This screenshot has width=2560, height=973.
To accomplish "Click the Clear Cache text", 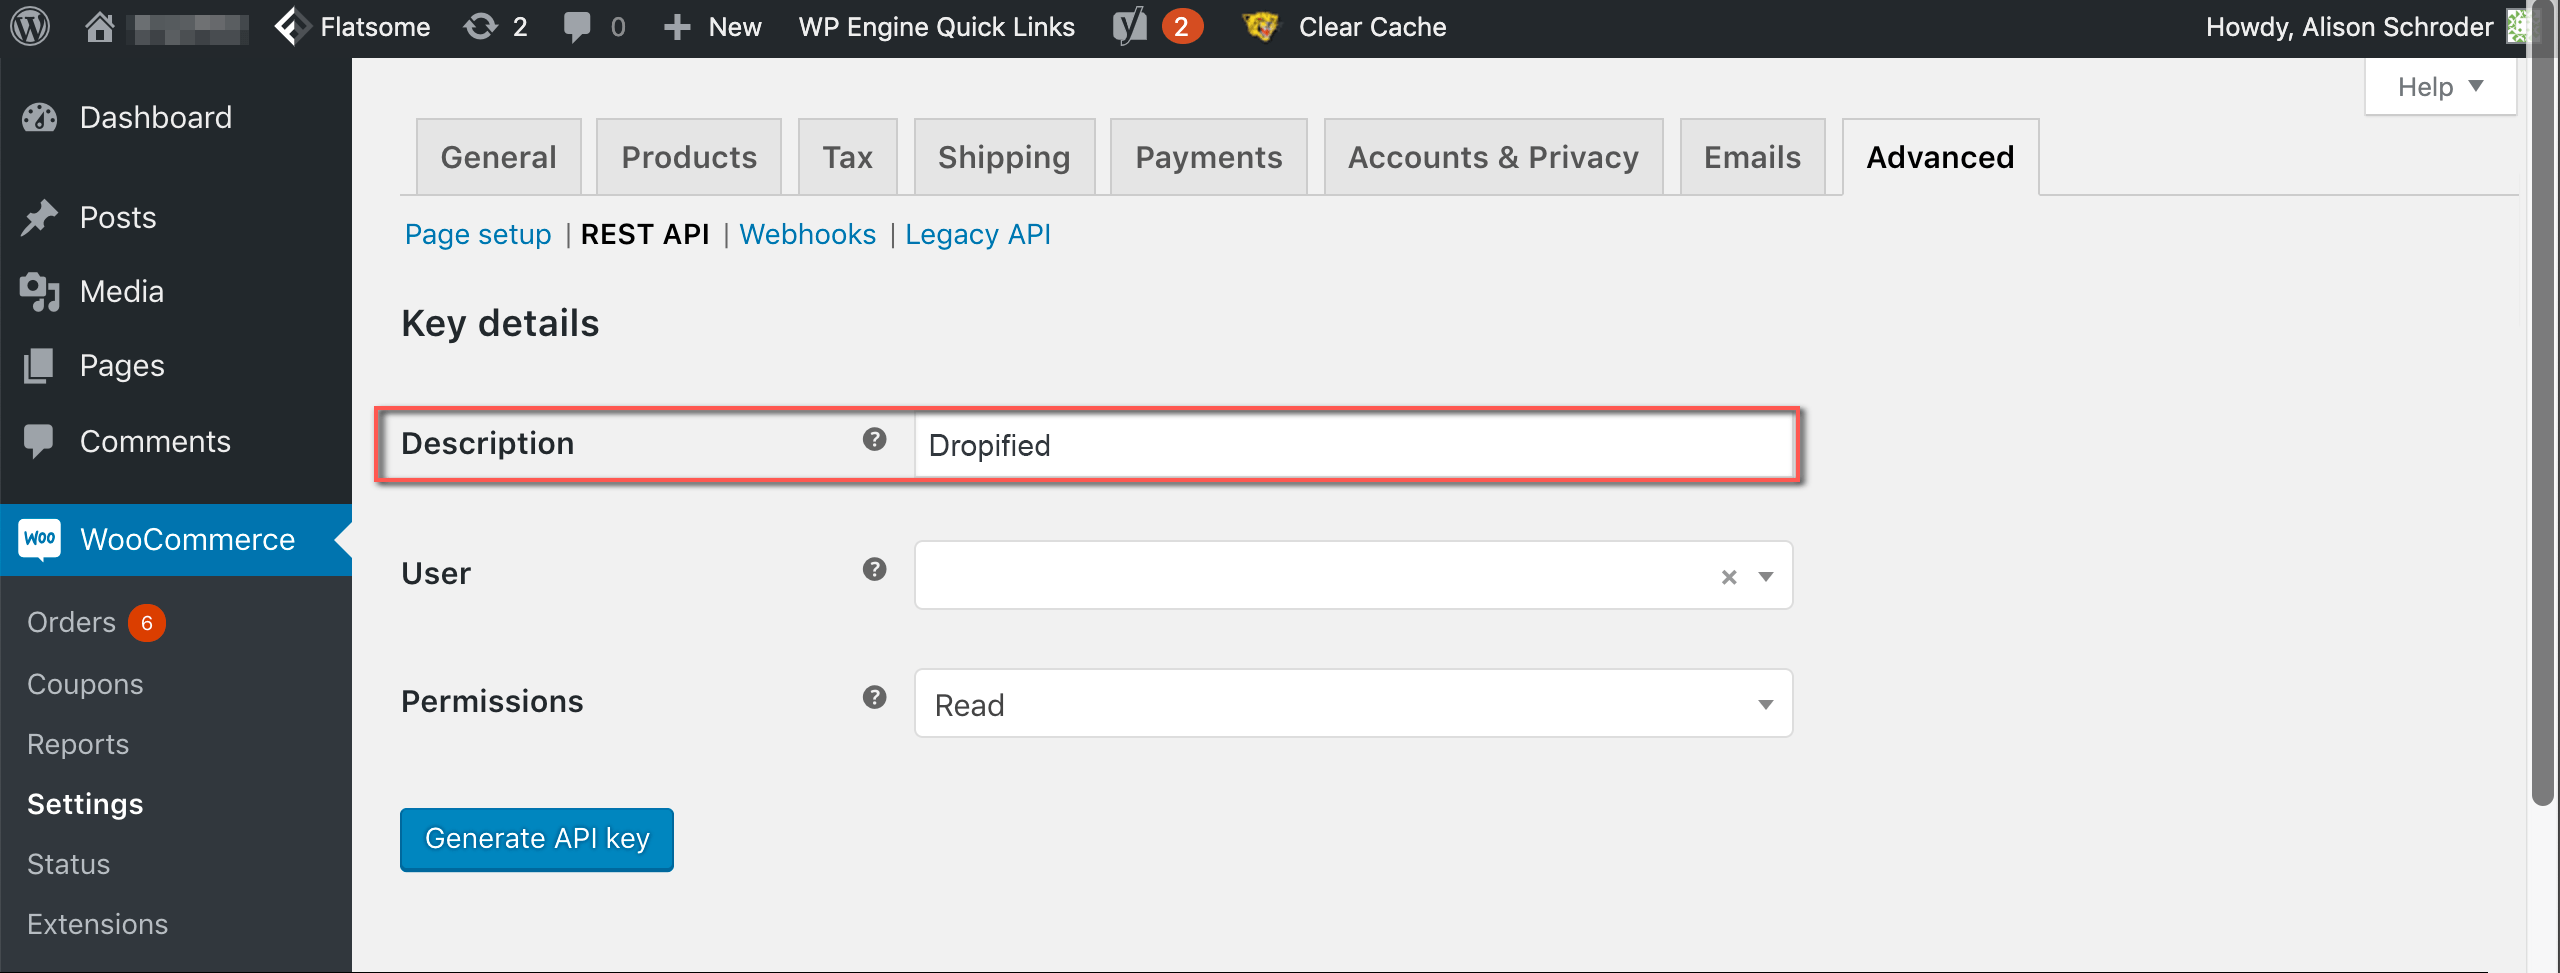I will pyautogui.click(x=1372, y=27).
